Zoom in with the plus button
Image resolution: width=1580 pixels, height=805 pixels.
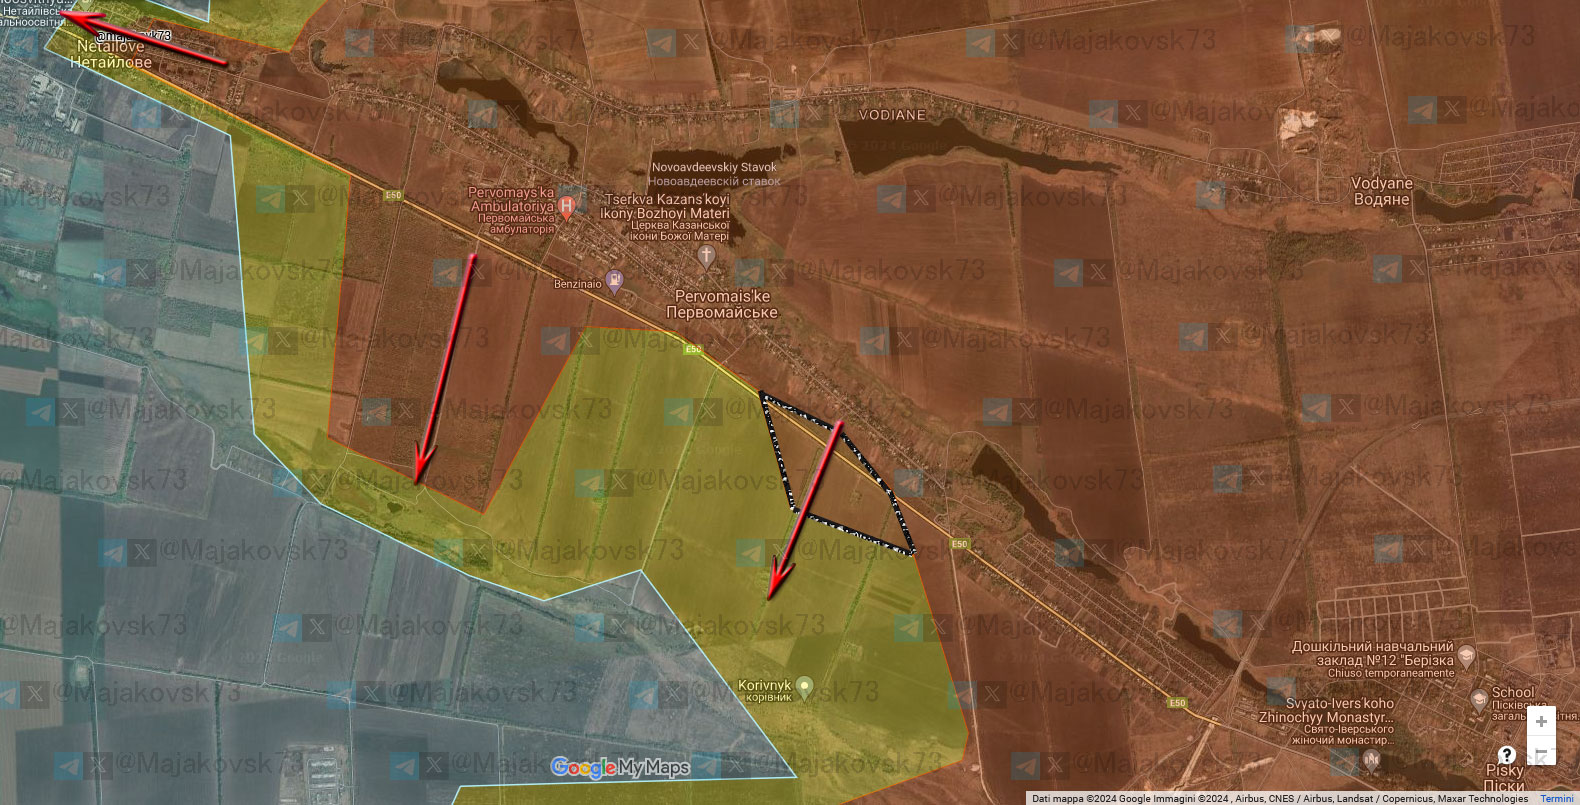point(1541,722)
